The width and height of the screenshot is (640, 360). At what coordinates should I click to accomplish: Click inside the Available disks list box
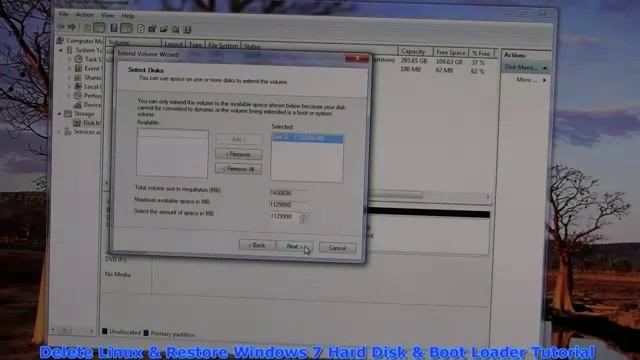point(172,153)
